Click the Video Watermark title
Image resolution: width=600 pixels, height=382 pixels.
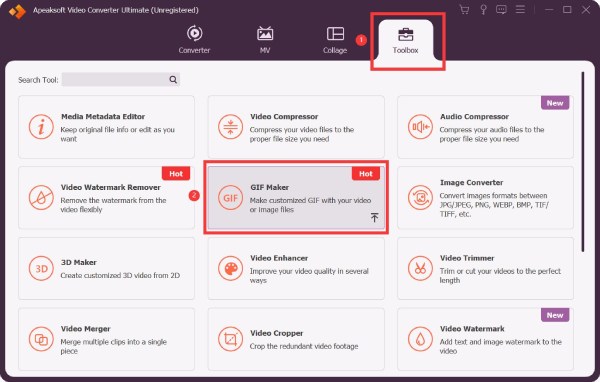tap(472, 329)
